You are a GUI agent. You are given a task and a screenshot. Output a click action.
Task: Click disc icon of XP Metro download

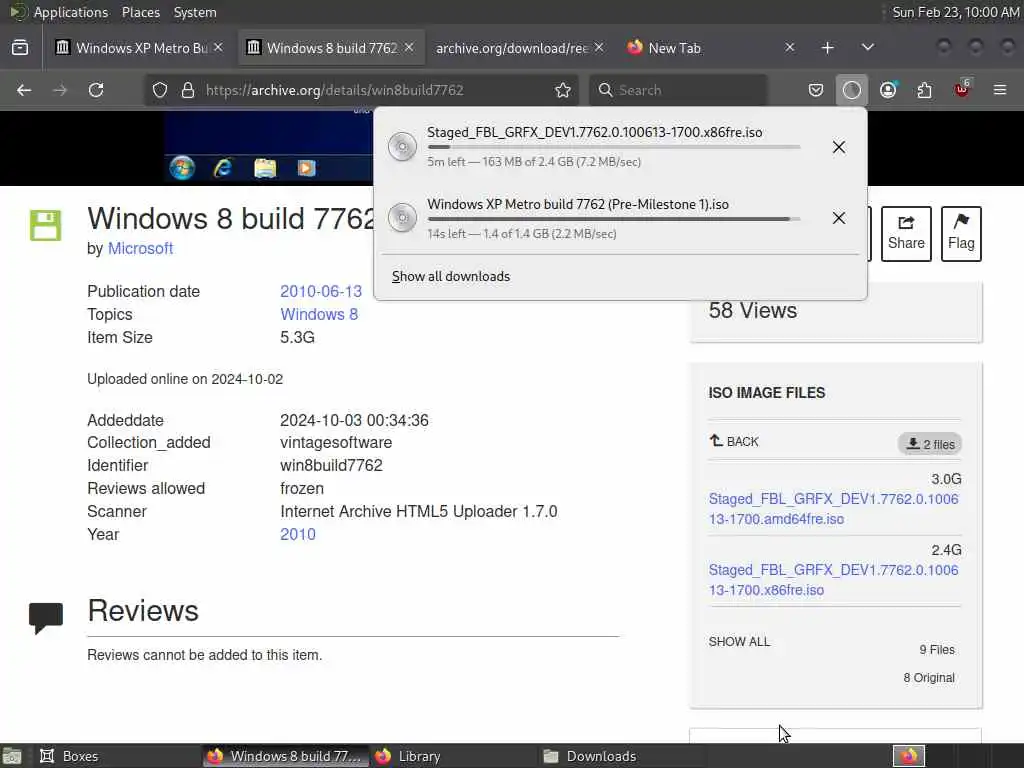402,217
